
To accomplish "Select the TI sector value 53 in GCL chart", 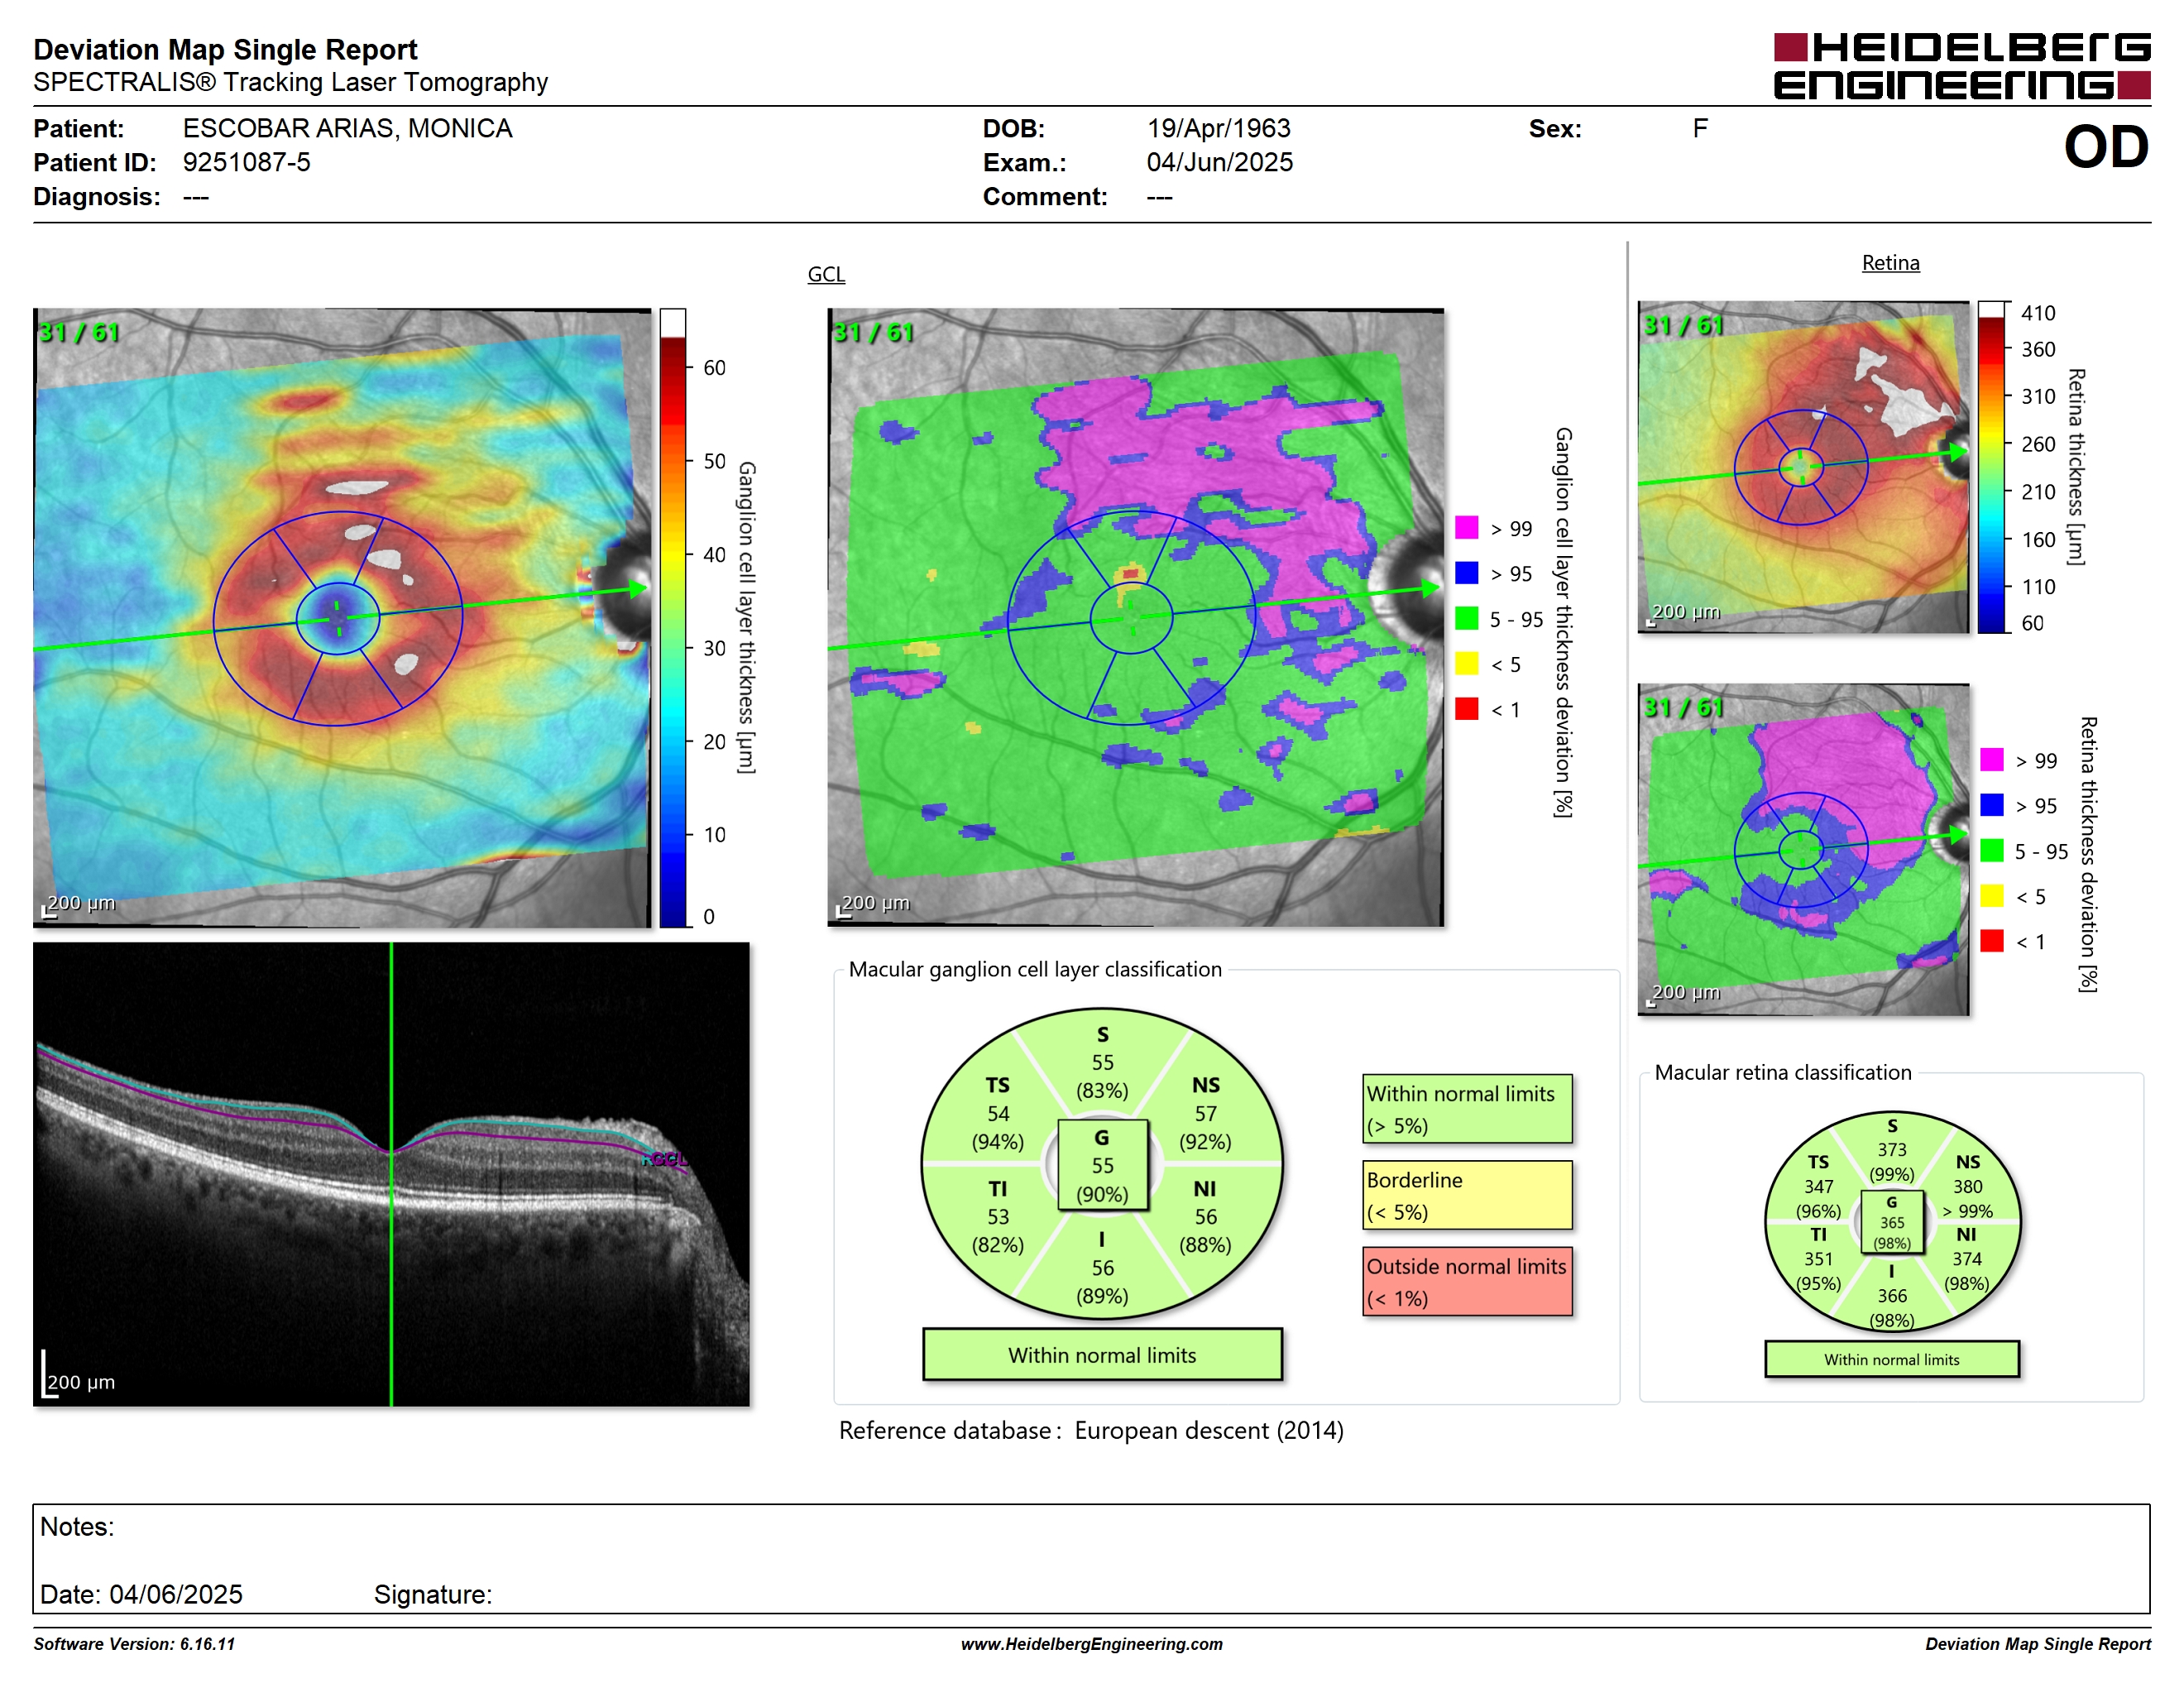I will coord(998,1216).
